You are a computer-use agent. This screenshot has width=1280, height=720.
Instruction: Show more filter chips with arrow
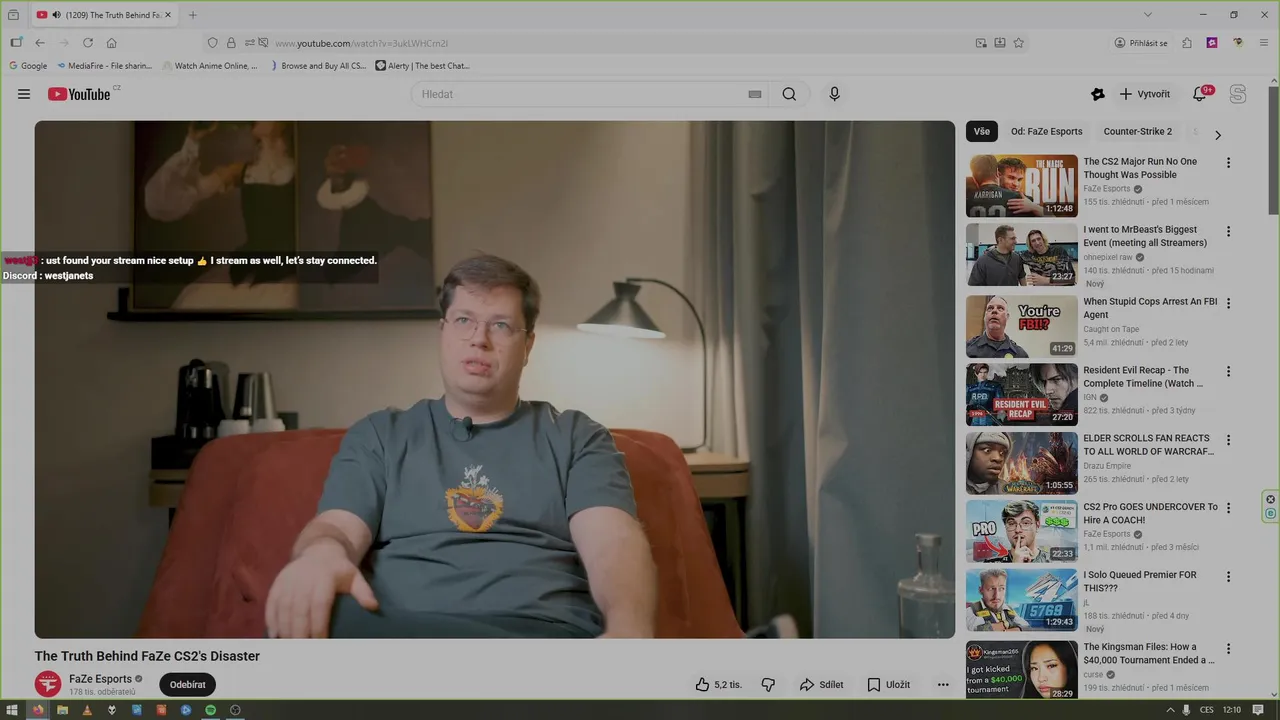click(1217, 134)
